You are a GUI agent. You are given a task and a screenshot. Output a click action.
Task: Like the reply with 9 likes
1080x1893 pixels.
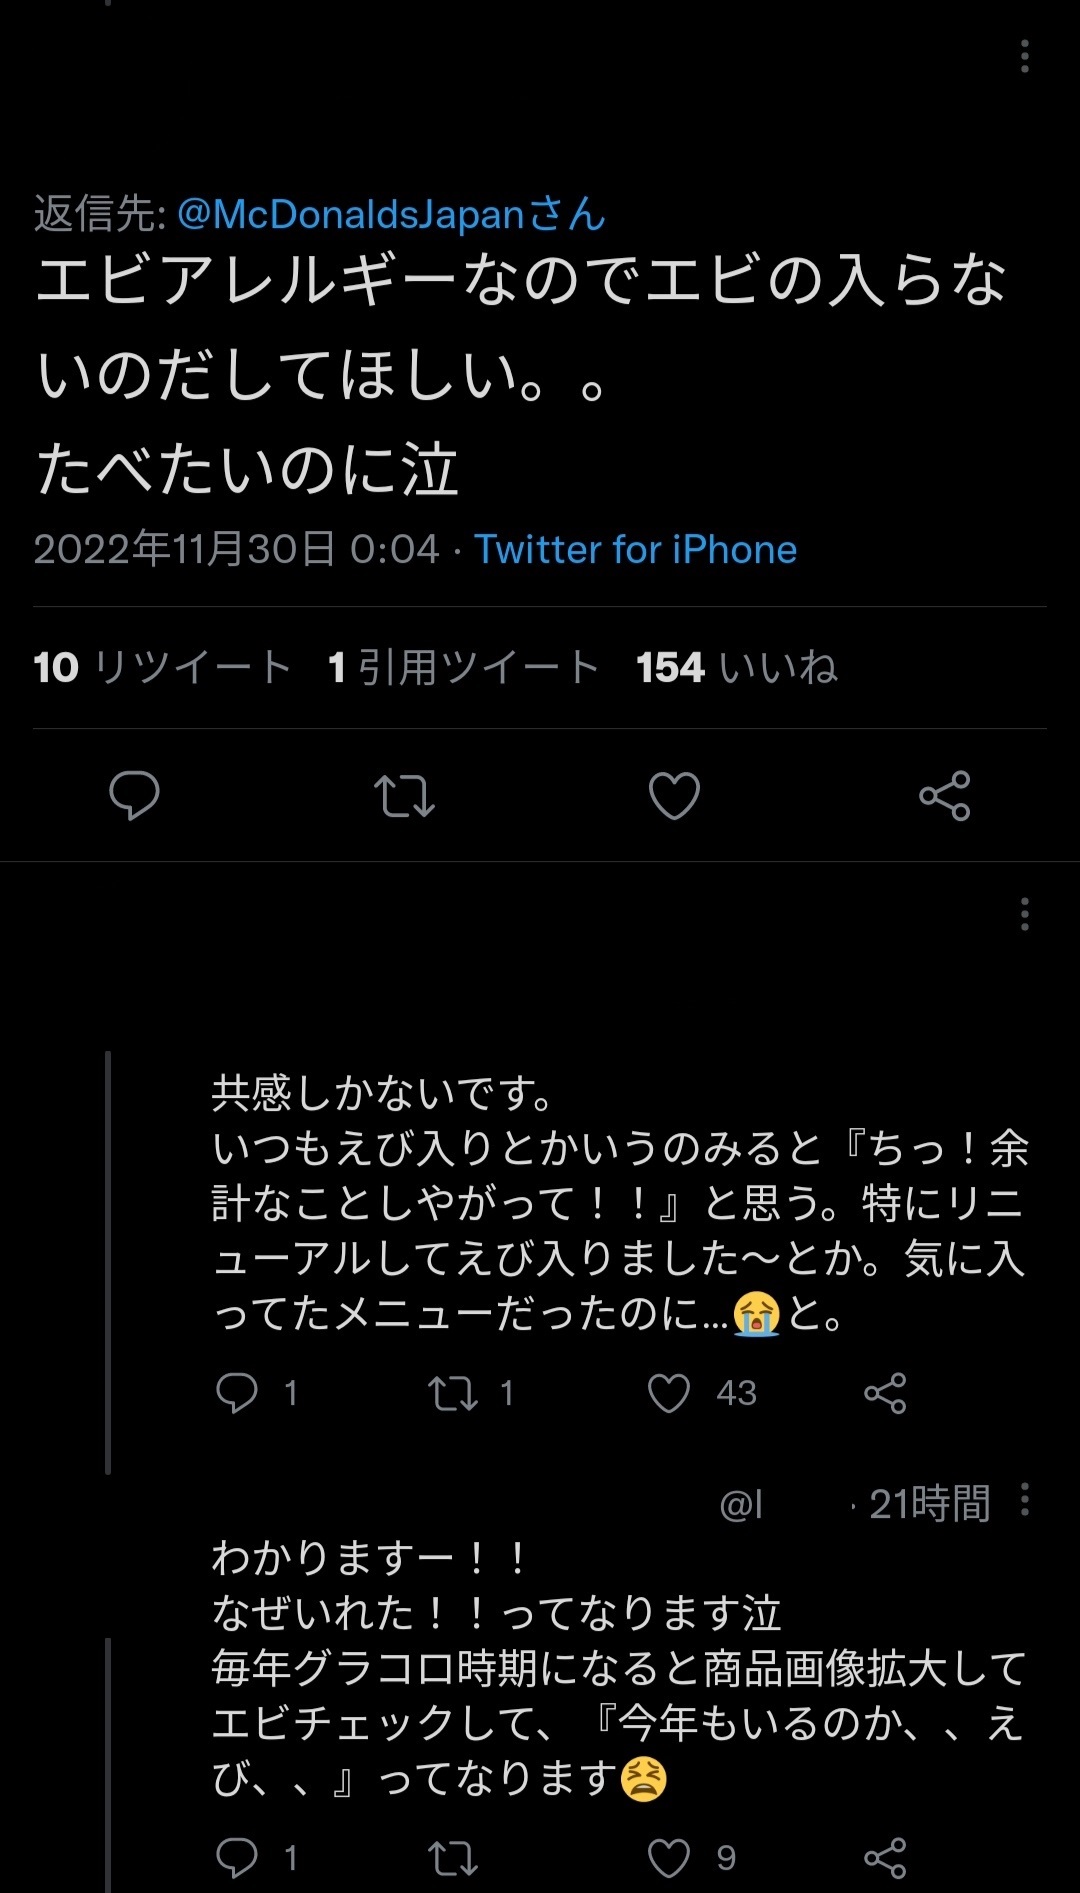669,1859
